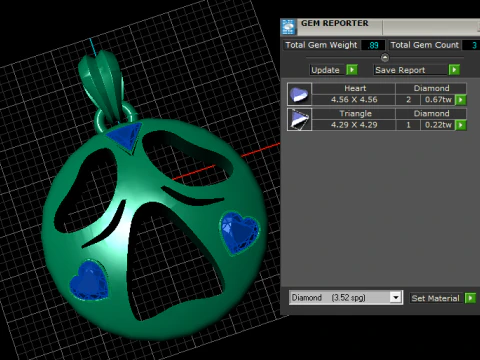The height and width of the screenshot is (360, 480).
Task: Click the GEM REPORTER panel title
Action: click(x=335, y=23)
